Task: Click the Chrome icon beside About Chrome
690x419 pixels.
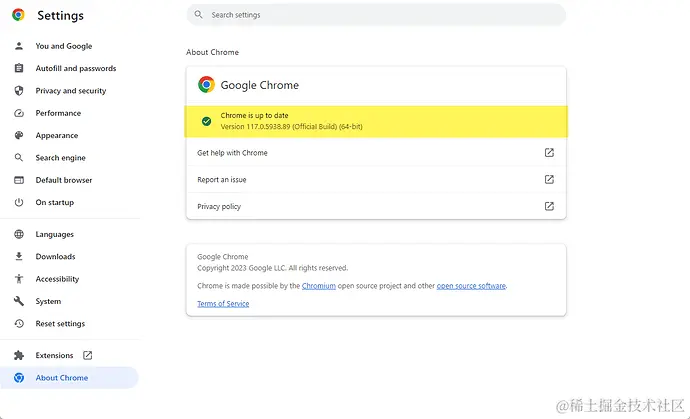Action: 19,378
